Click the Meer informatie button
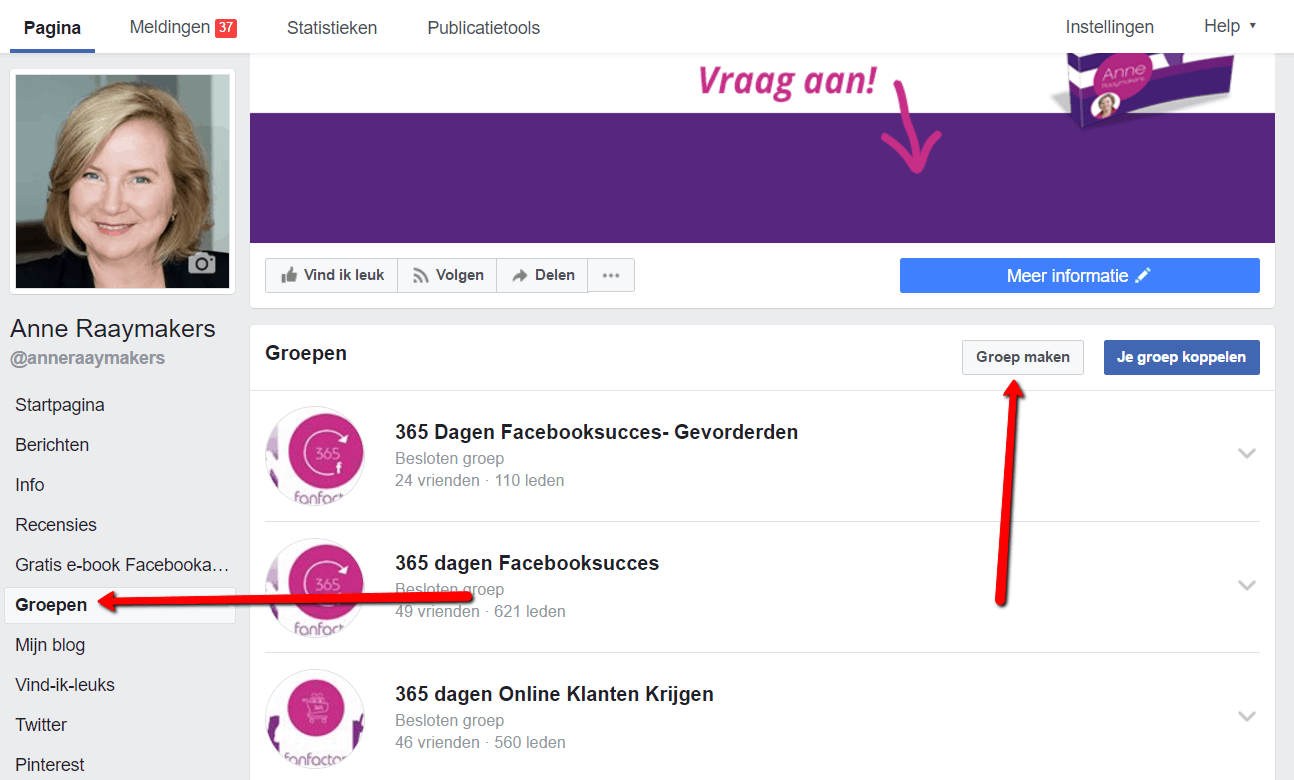 (x=1079, y=276)
